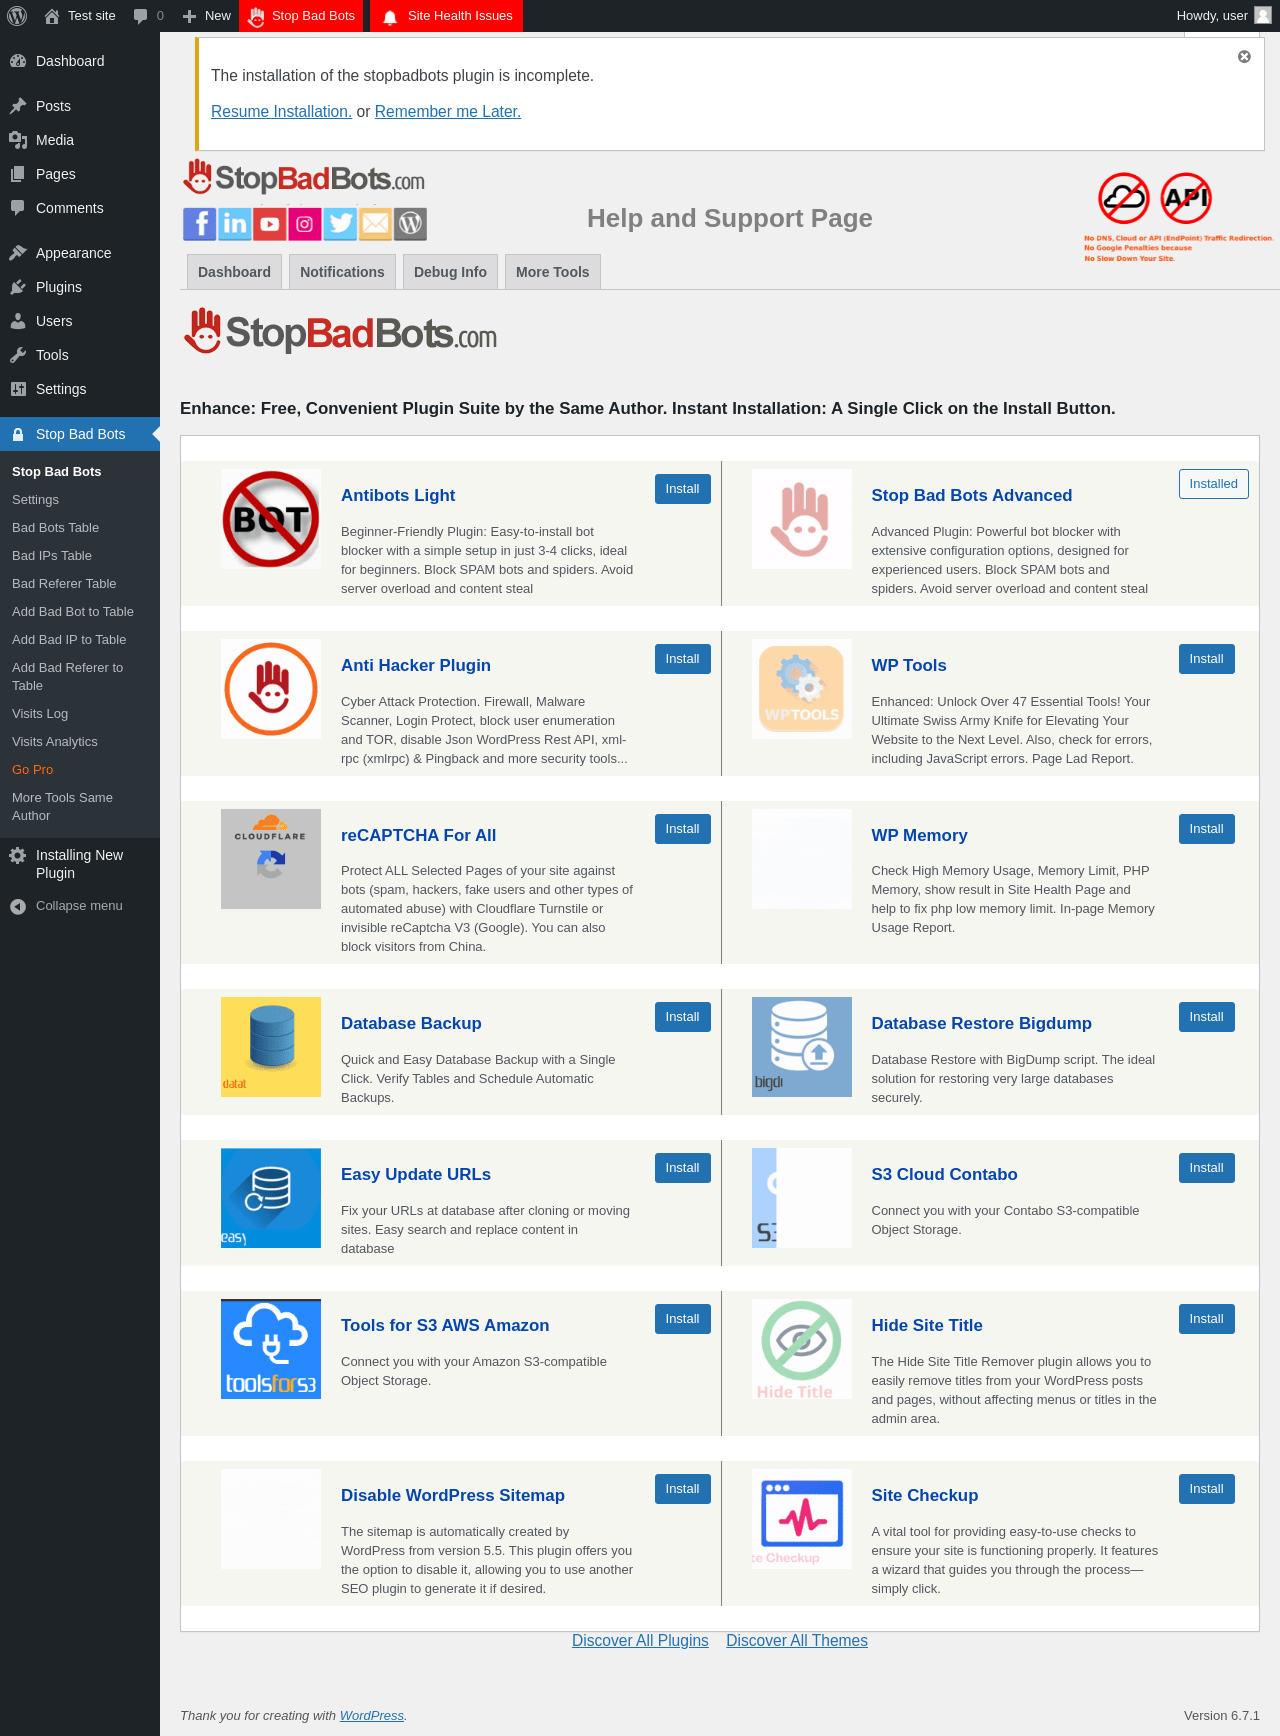Click New in the admin bar
This screenshot has width=1280, height=1736.
click(207, 16)
